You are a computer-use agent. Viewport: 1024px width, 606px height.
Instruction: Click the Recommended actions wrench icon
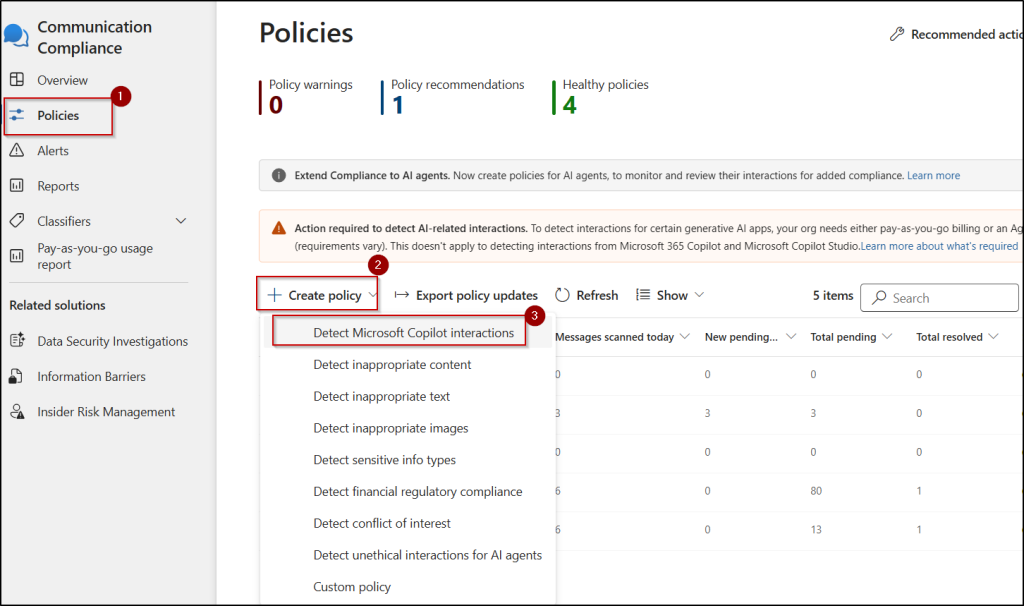[x=897, y=34]
